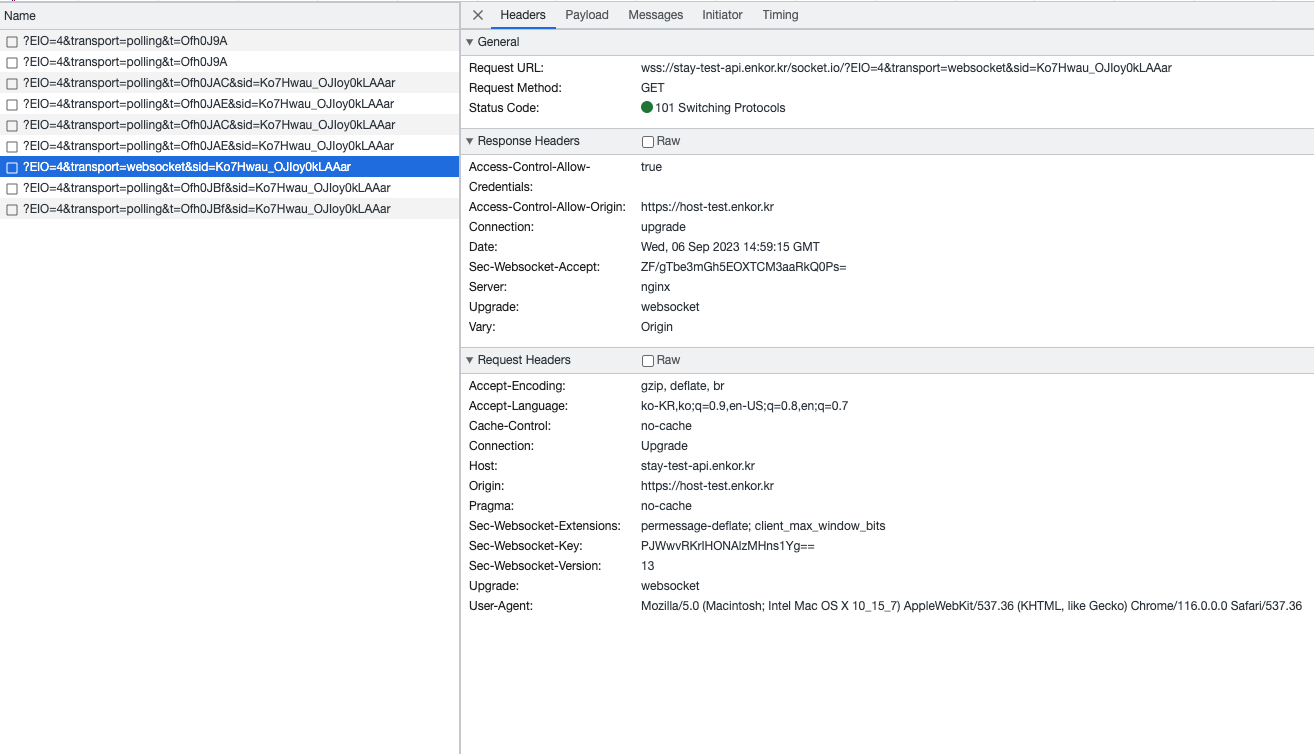Image resolution: width=1314 pixels, height=754 pixels.
Task: Select the wss:// Request URL value
Action: pyautogui.click(x=906, y=68)
